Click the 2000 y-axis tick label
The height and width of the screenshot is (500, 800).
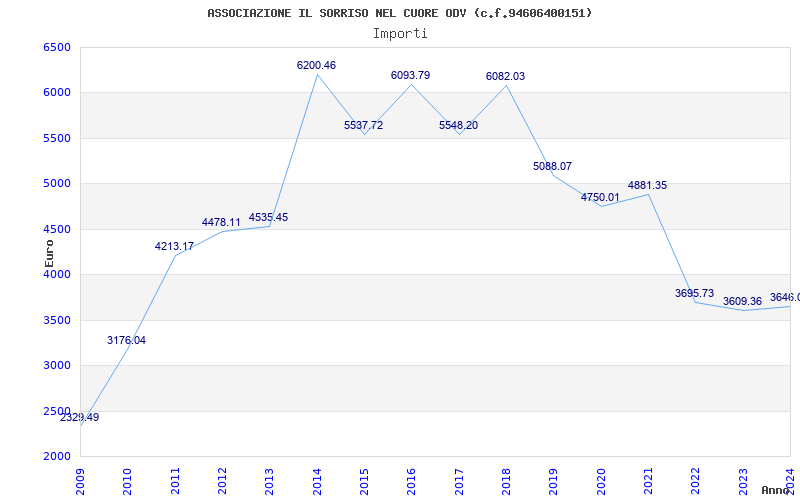57,457
